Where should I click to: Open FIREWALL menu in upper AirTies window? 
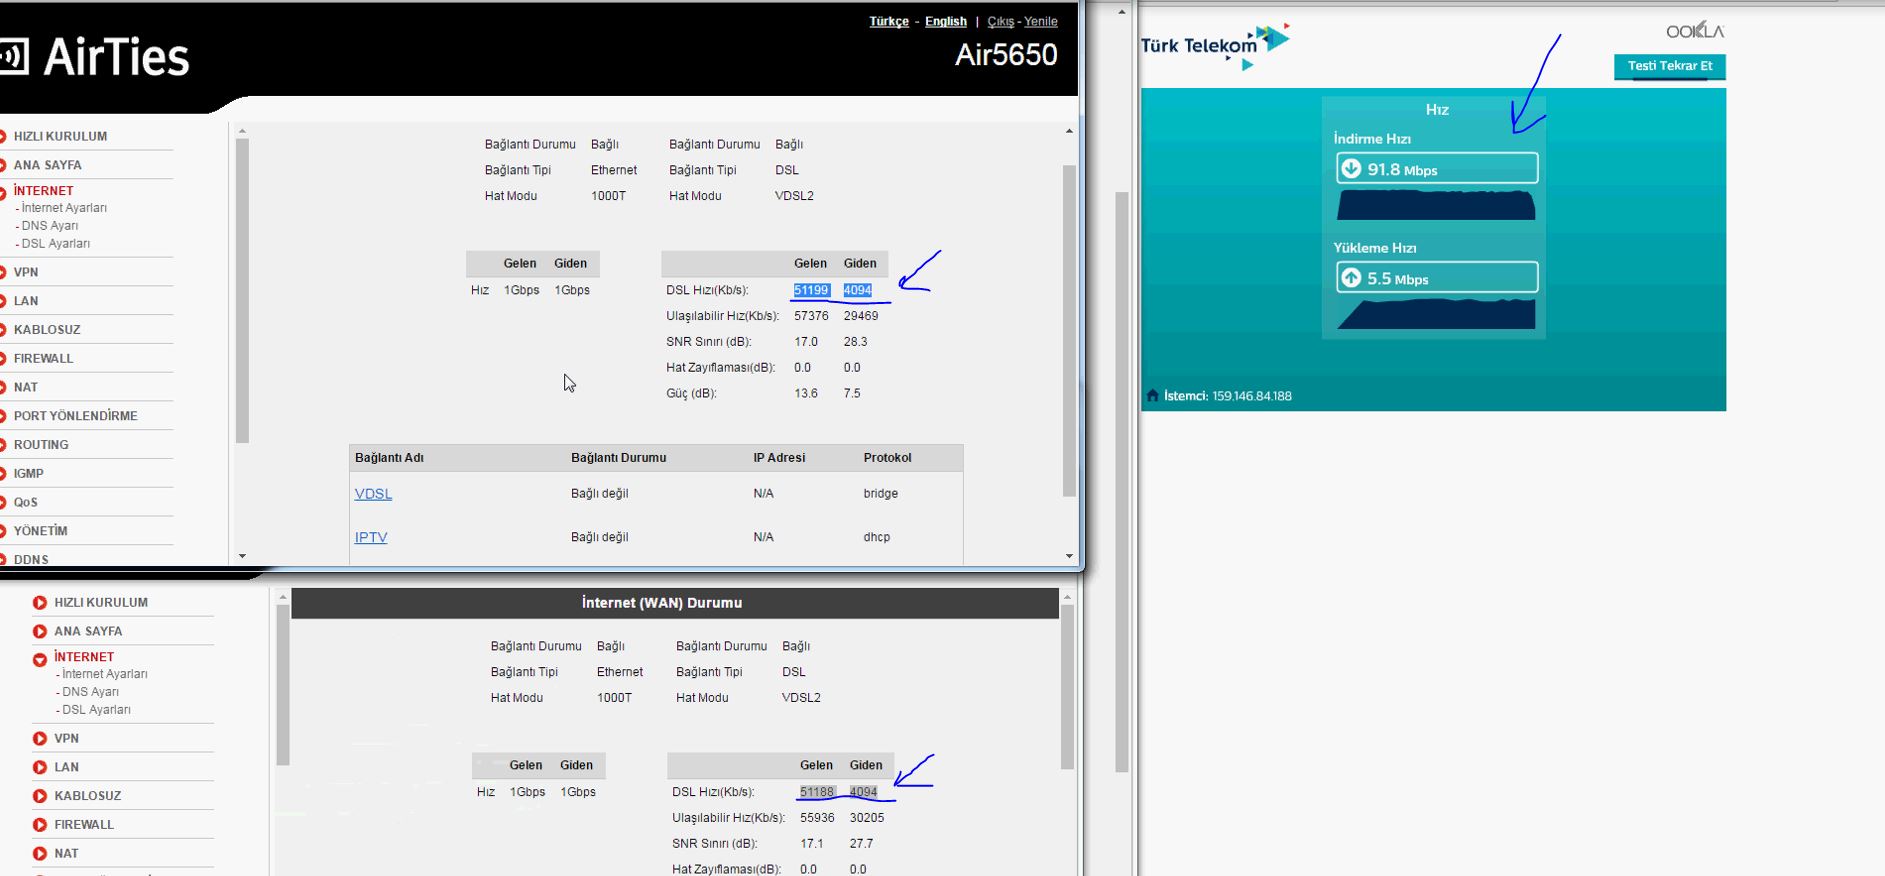click(44, 359)
